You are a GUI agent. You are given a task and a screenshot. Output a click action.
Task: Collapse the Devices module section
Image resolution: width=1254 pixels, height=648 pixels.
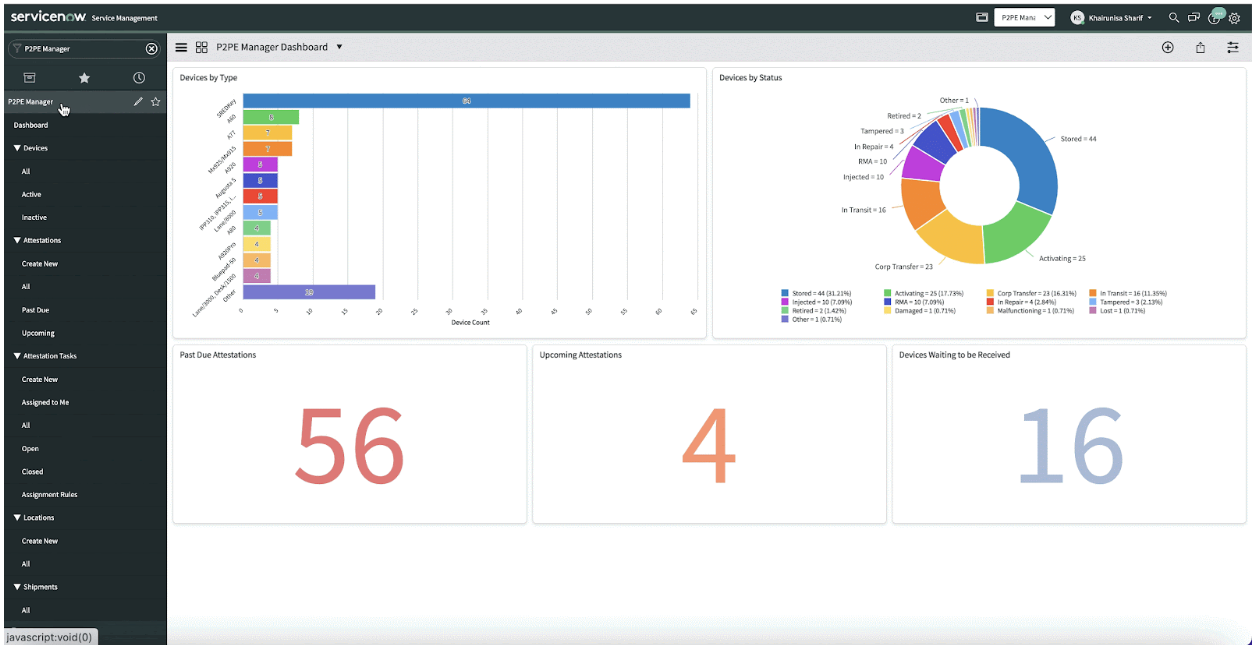[30, 148]
